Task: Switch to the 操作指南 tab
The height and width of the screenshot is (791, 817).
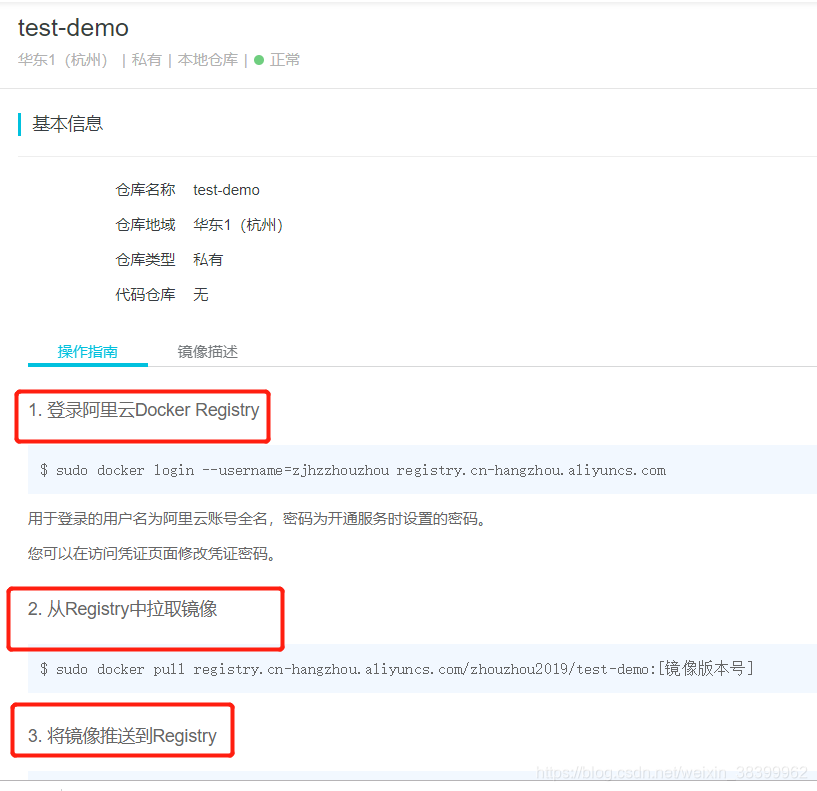Action: pos(88,352)
